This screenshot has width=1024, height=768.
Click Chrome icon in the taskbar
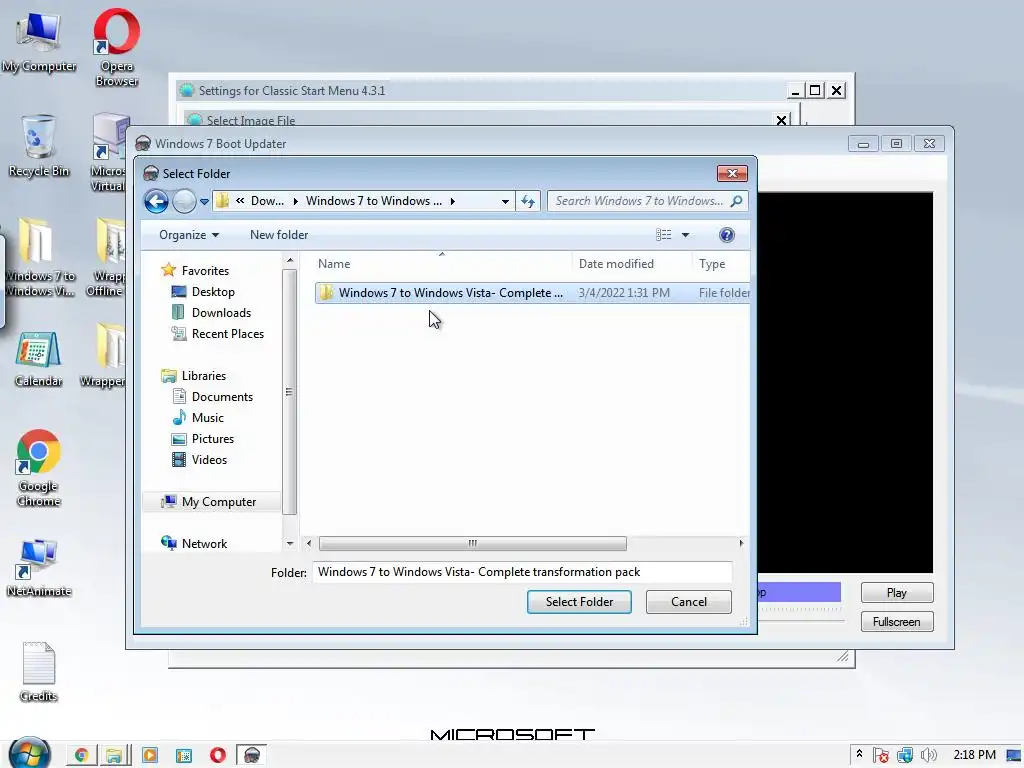82,755
